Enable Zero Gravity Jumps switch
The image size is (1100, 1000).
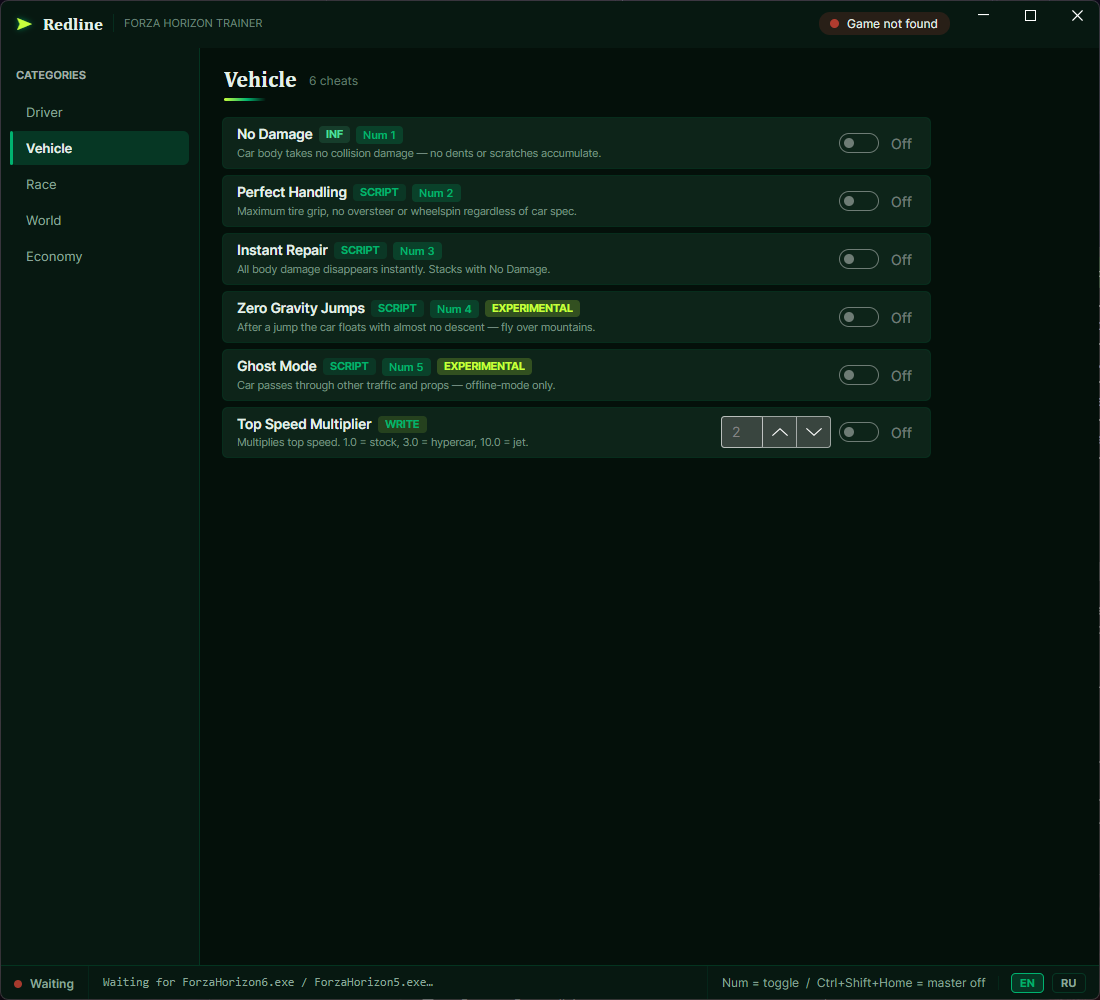[859, 317]
